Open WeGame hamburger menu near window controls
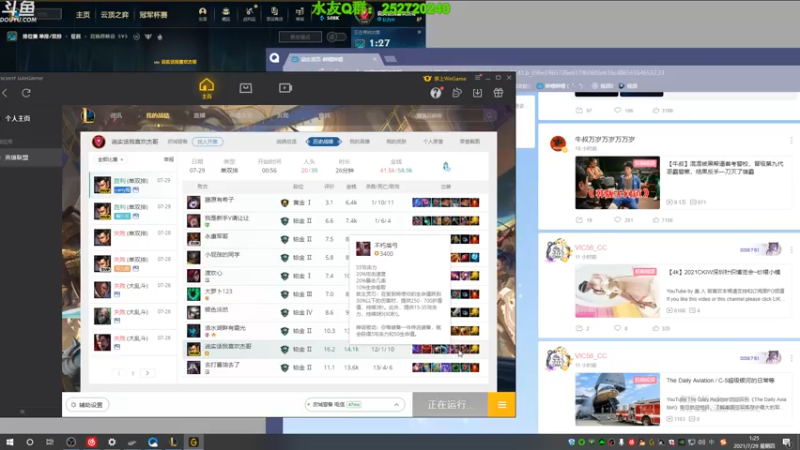Screen dimensions: 800x450 point(478,78)
